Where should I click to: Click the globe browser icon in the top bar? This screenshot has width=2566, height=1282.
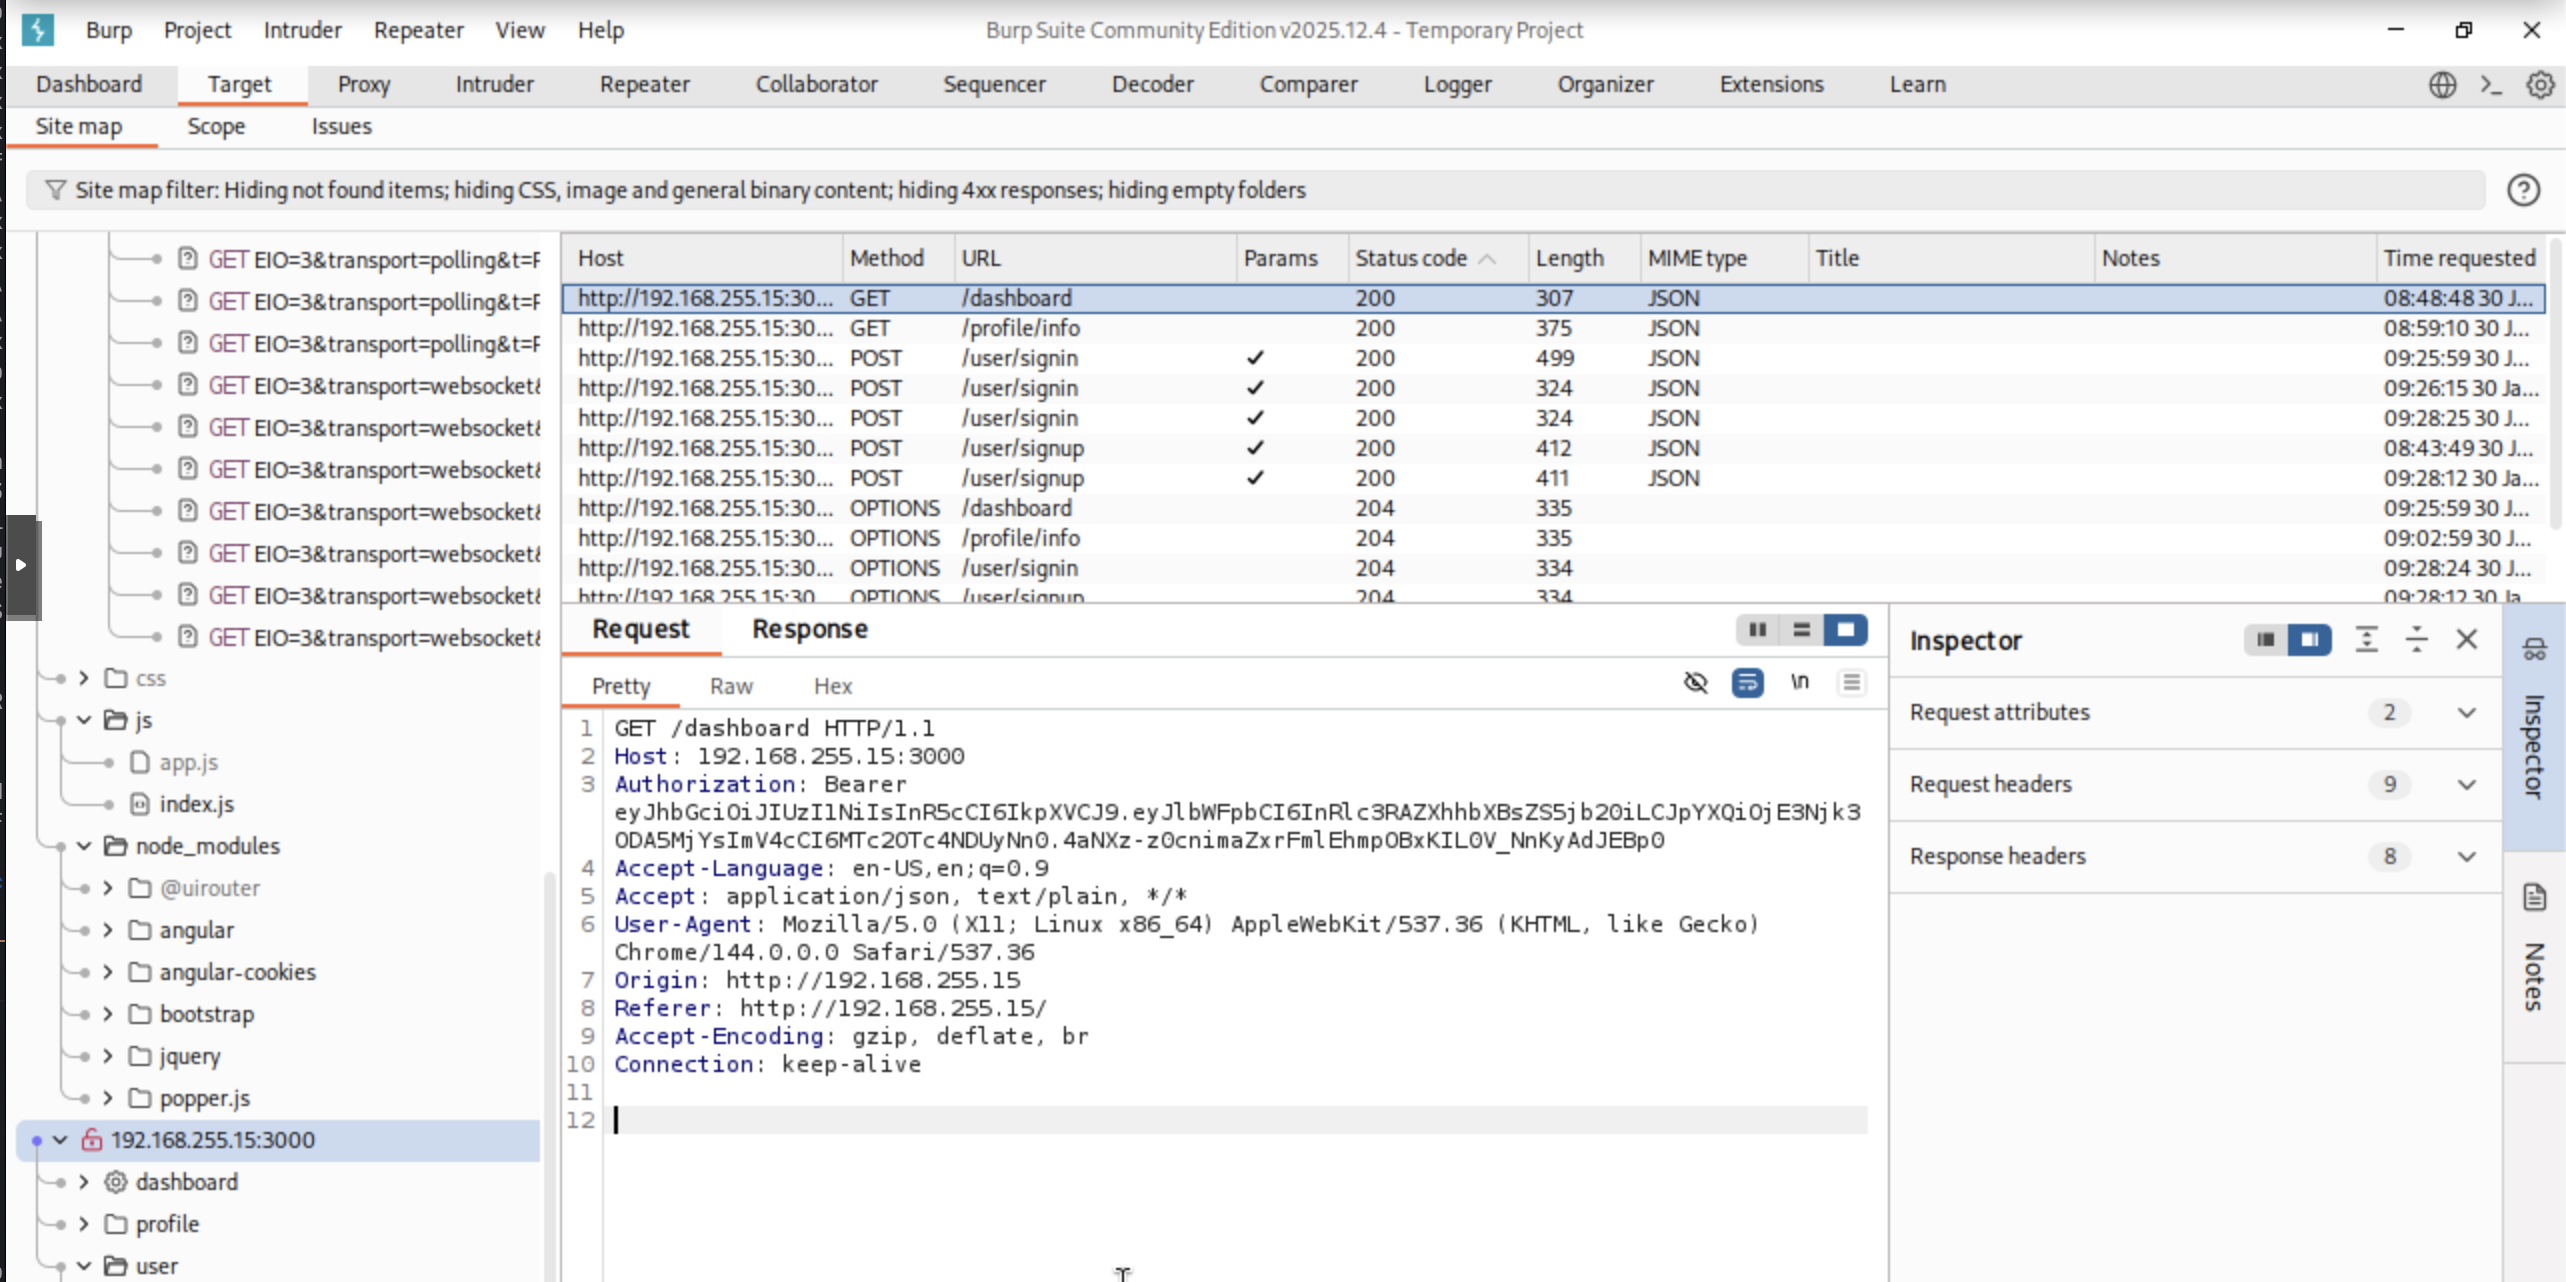(2442, 85)
